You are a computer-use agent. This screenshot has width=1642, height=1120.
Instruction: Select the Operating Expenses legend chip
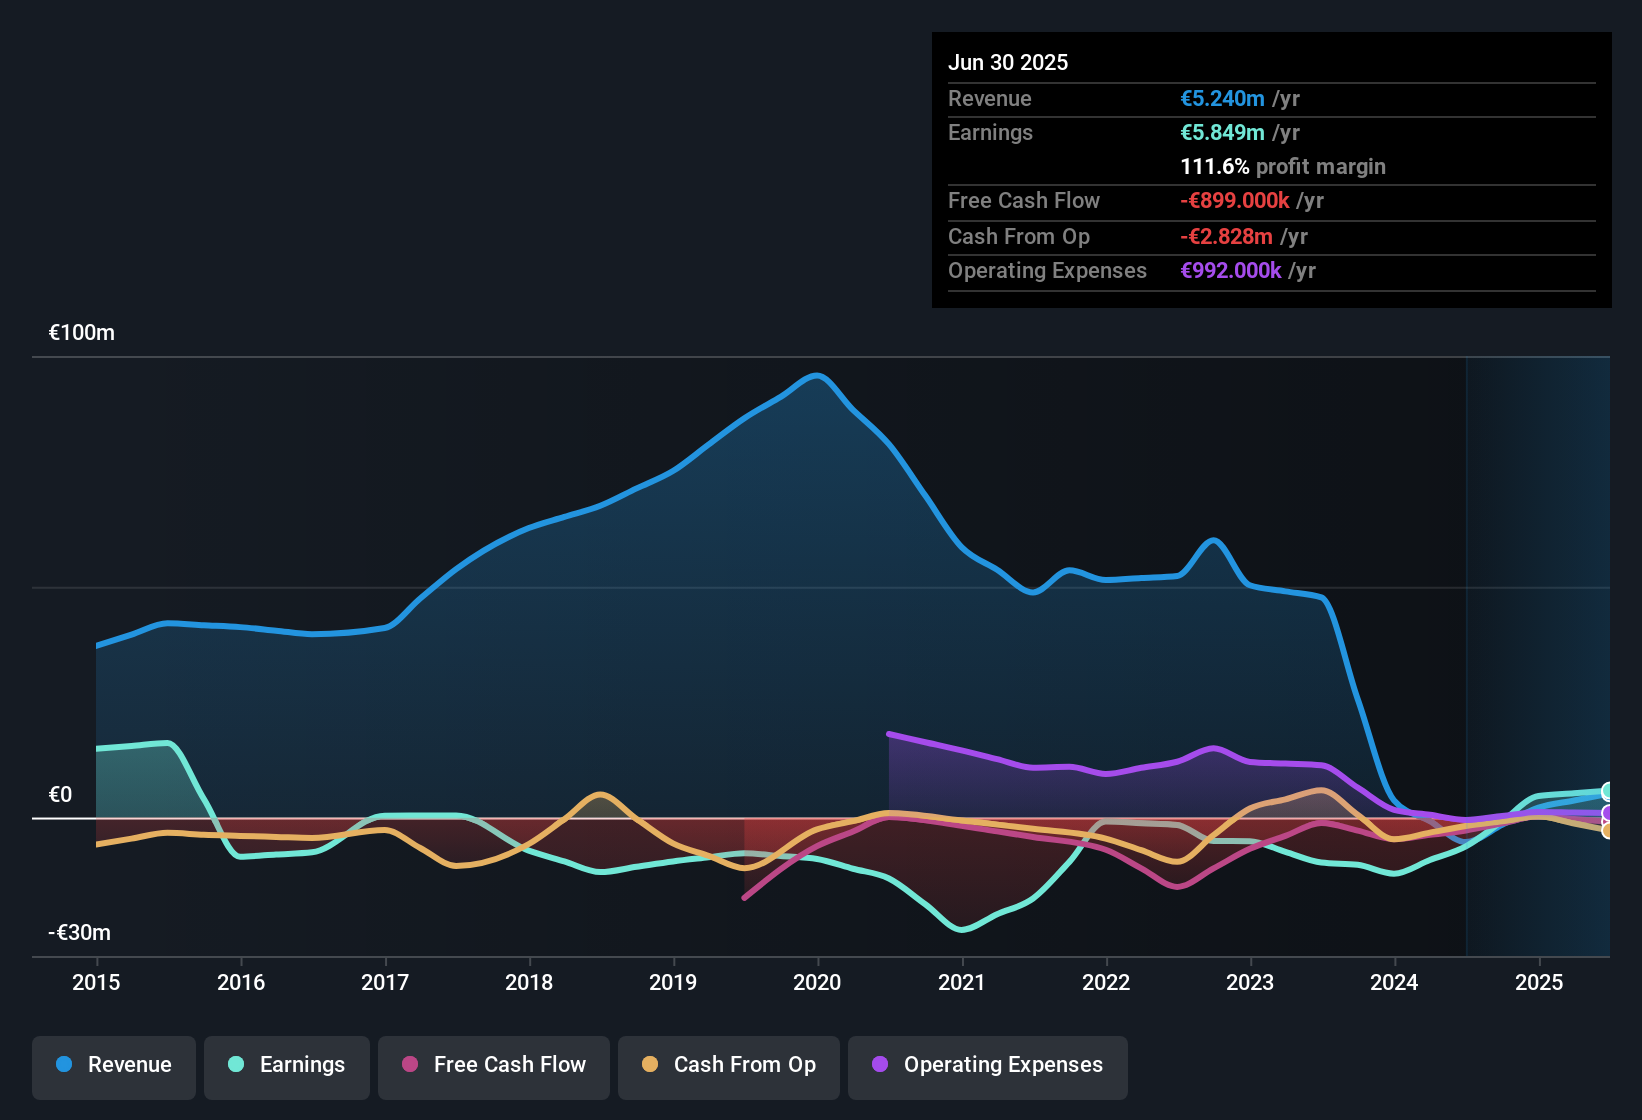click(987, 1065)
